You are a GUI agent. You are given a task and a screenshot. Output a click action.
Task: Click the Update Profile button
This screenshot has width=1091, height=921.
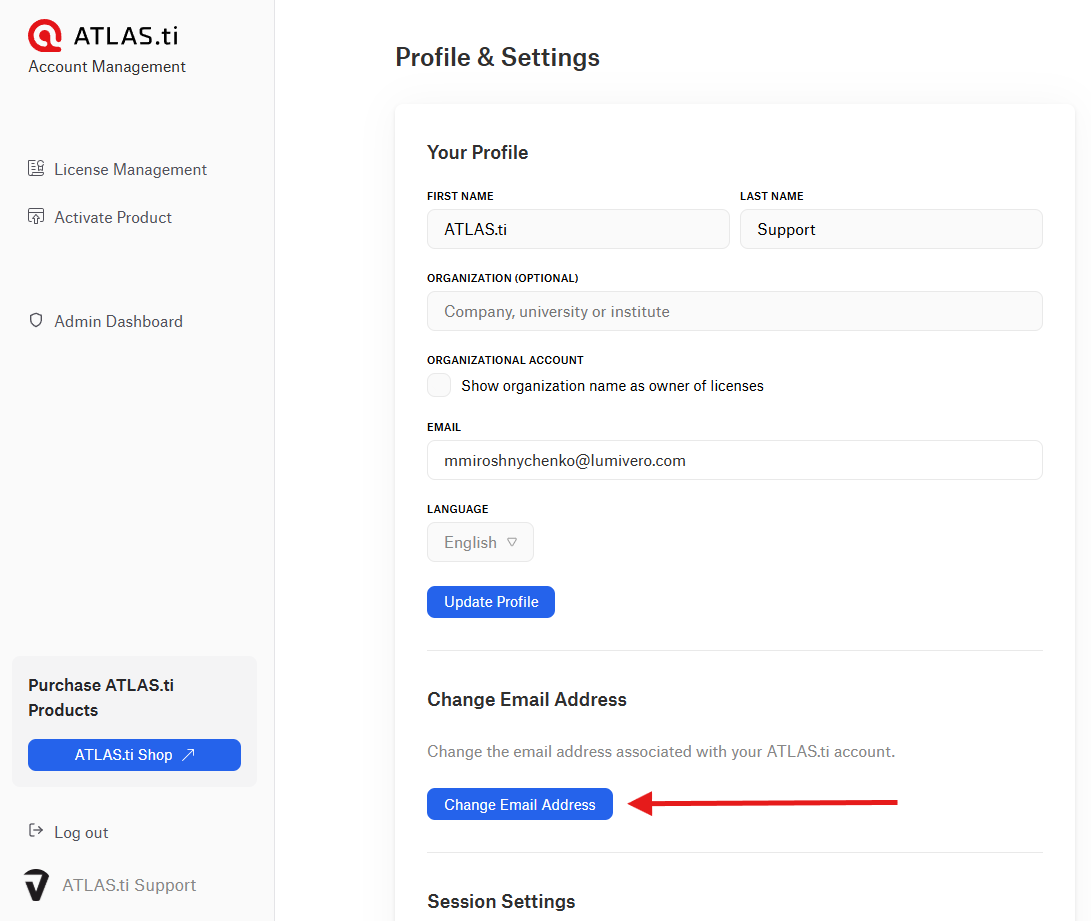click(491, 602)
